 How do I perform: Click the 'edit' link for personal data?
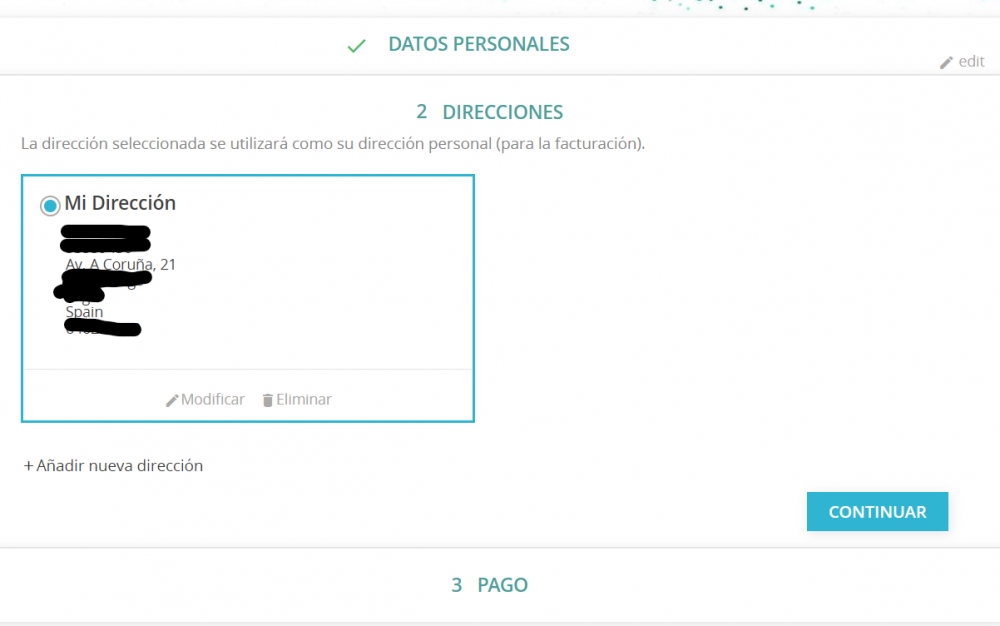[x=971, y=61]
